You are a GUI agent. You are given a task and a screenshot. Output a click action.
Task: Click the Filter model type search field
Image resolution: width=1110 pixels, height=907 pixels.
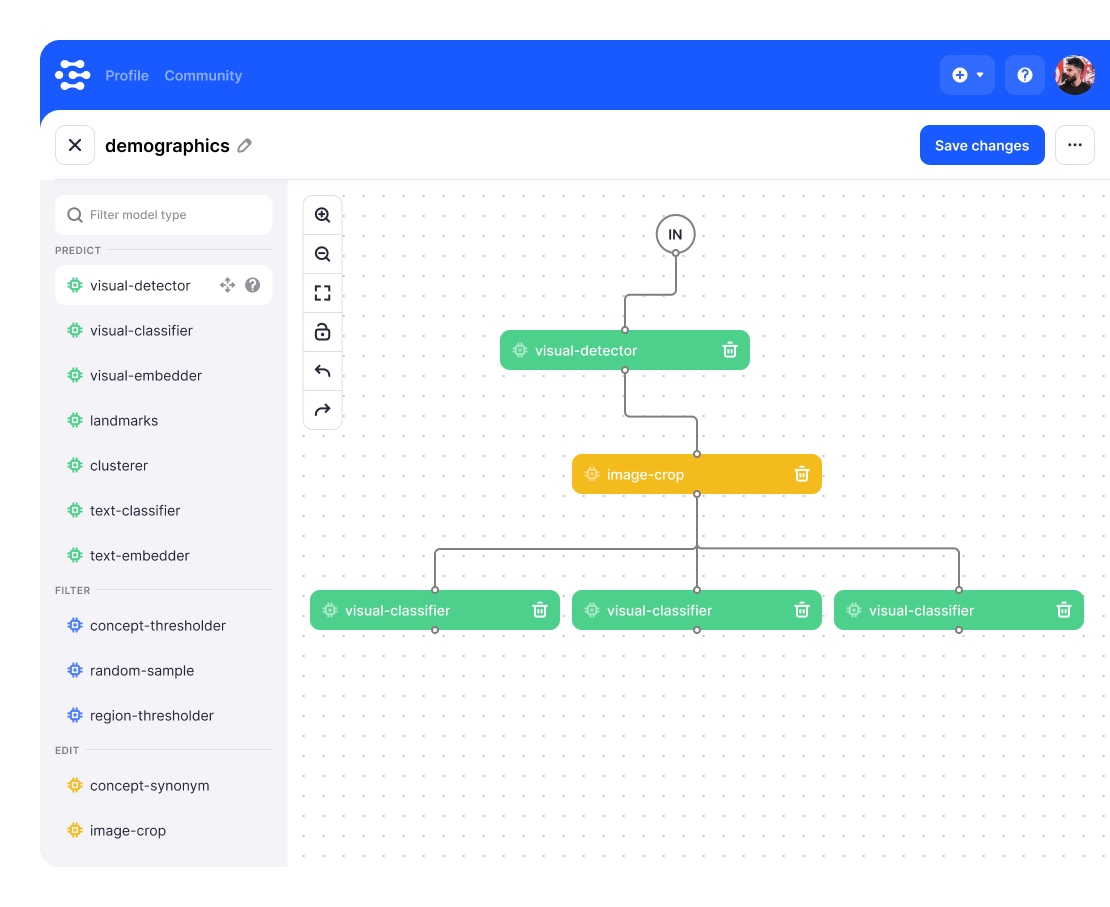pyautogui.click(x=164, y=215)
